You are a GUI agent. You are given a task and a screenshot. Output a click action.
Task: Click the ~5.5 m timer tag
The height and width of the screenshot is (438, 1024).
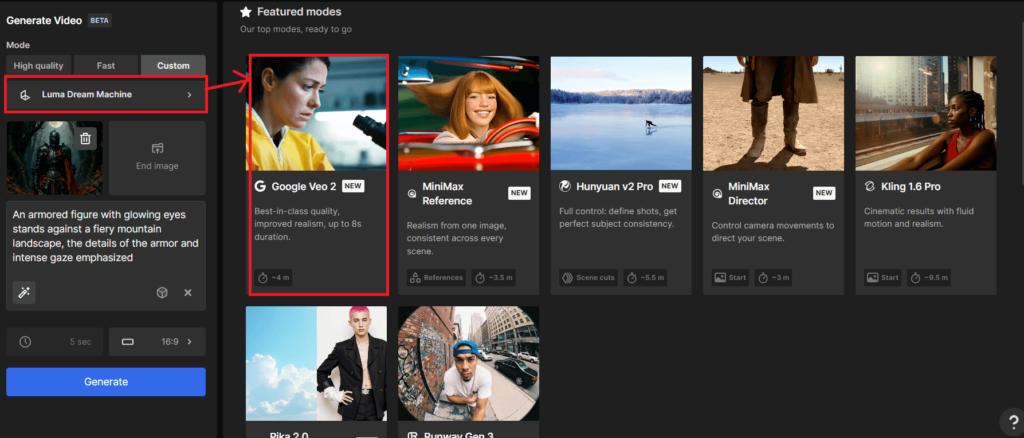(645, 277)
